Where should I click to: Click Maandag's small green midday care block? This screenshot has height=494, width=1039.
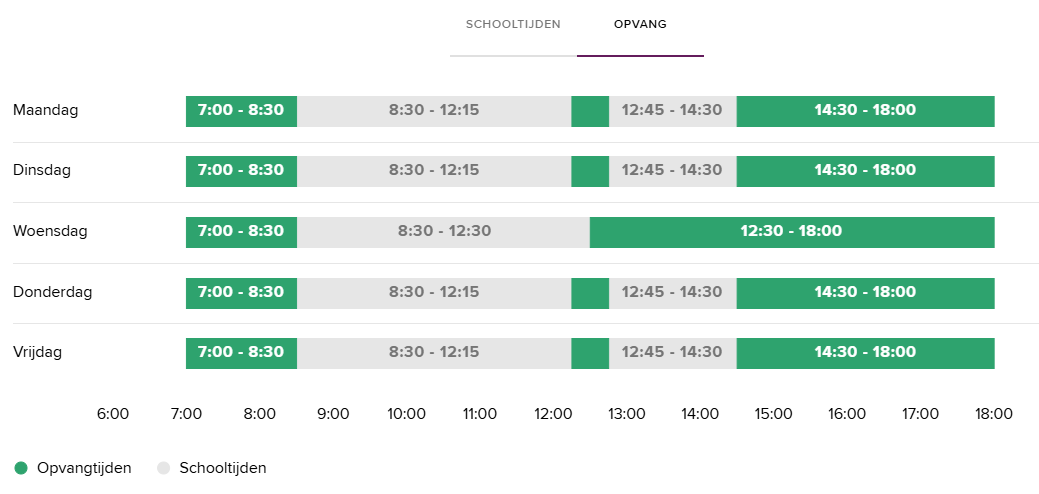click(x=590, y=111)
